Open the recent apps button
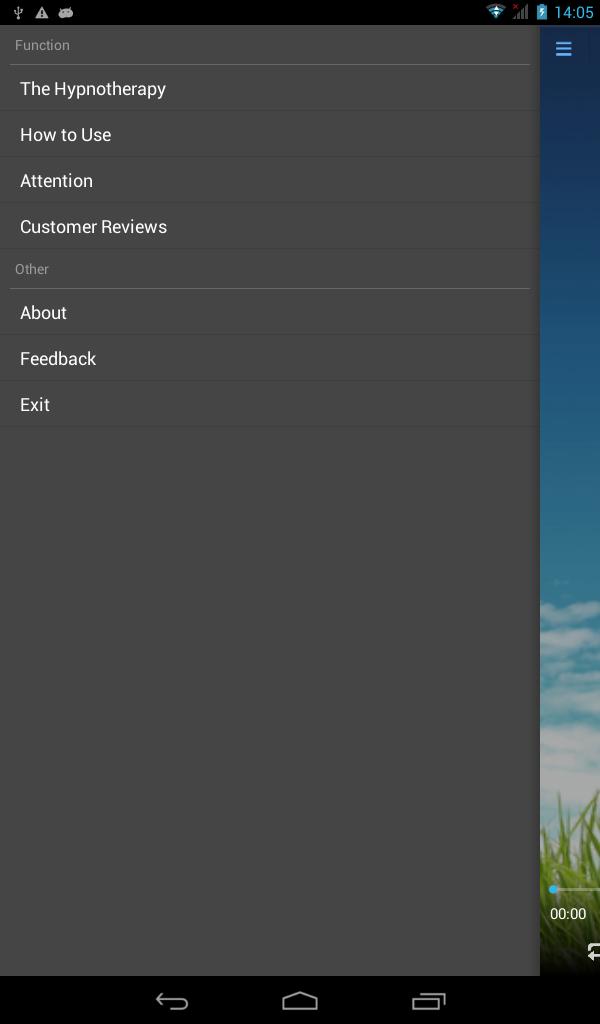The height and width of the screenshot is (1024, 600). (428, 1000)
